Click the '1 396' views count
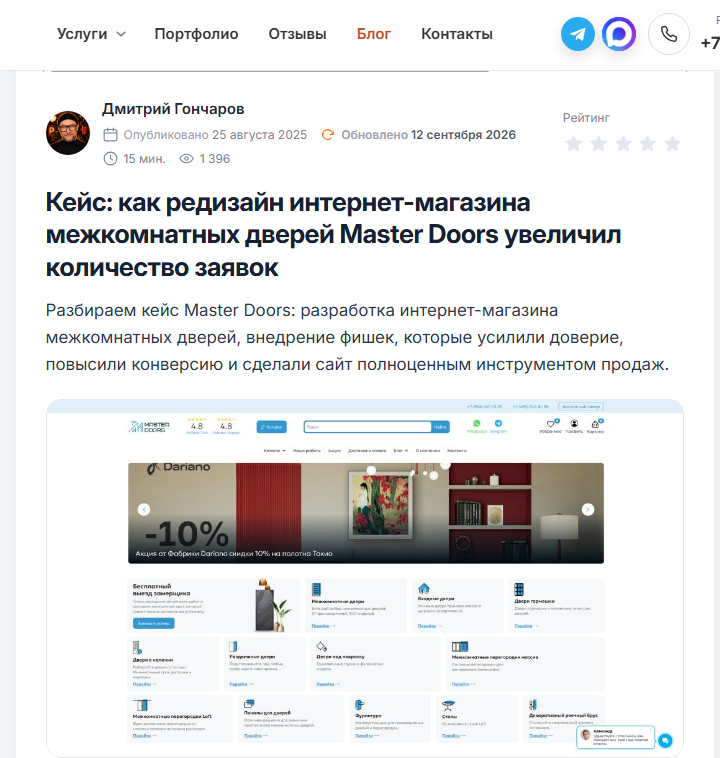Viewport: 720px width, 758px height. (215, 159)
